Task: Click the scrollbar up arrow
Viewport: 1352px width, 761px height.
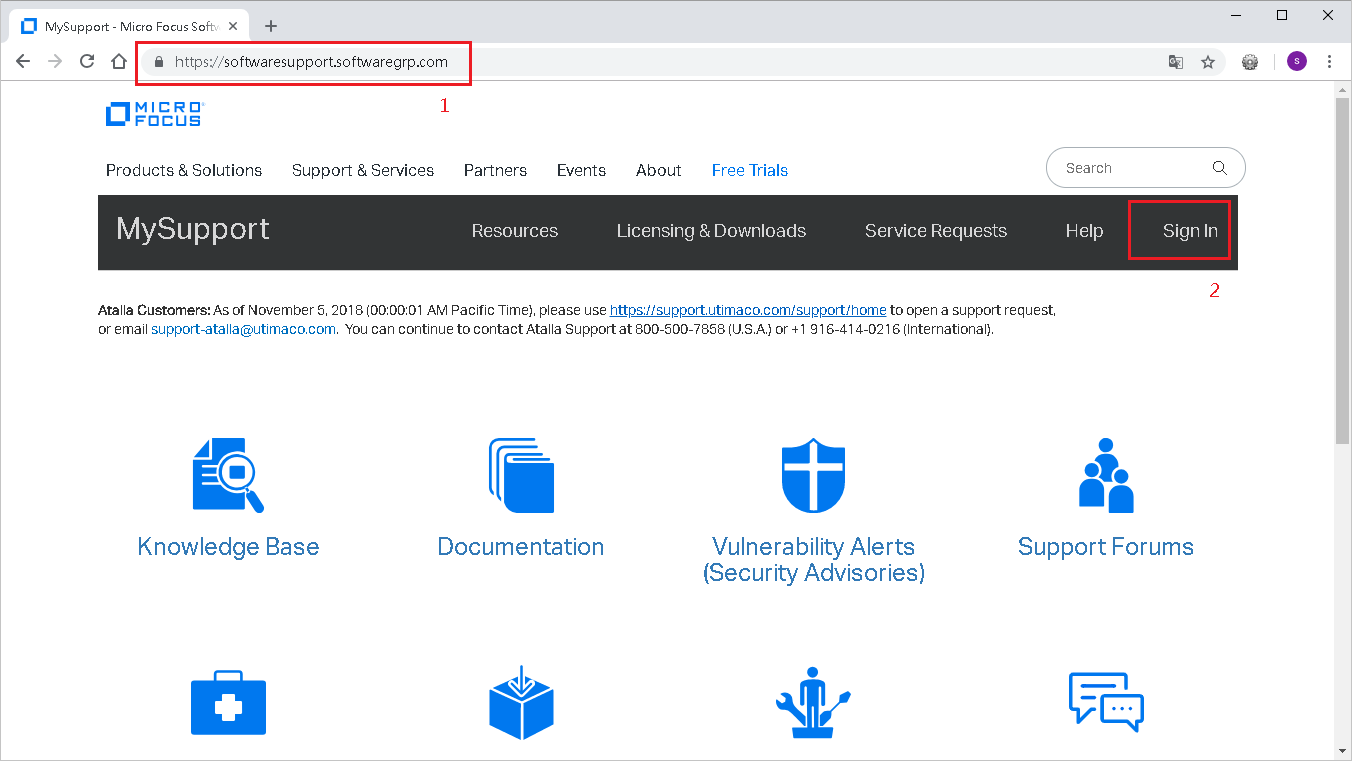Action: [1343, 90]
